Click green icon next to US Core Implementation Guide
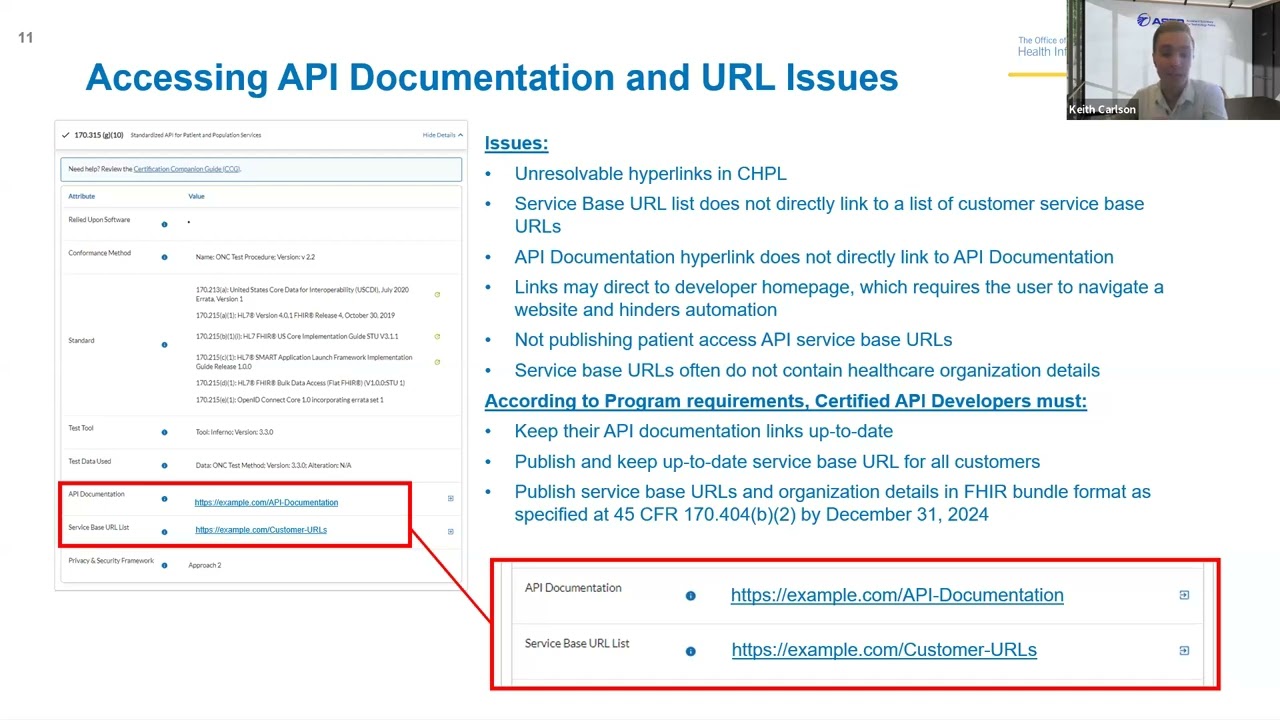This screenshot has height=720, width=1280. (437, 336)
